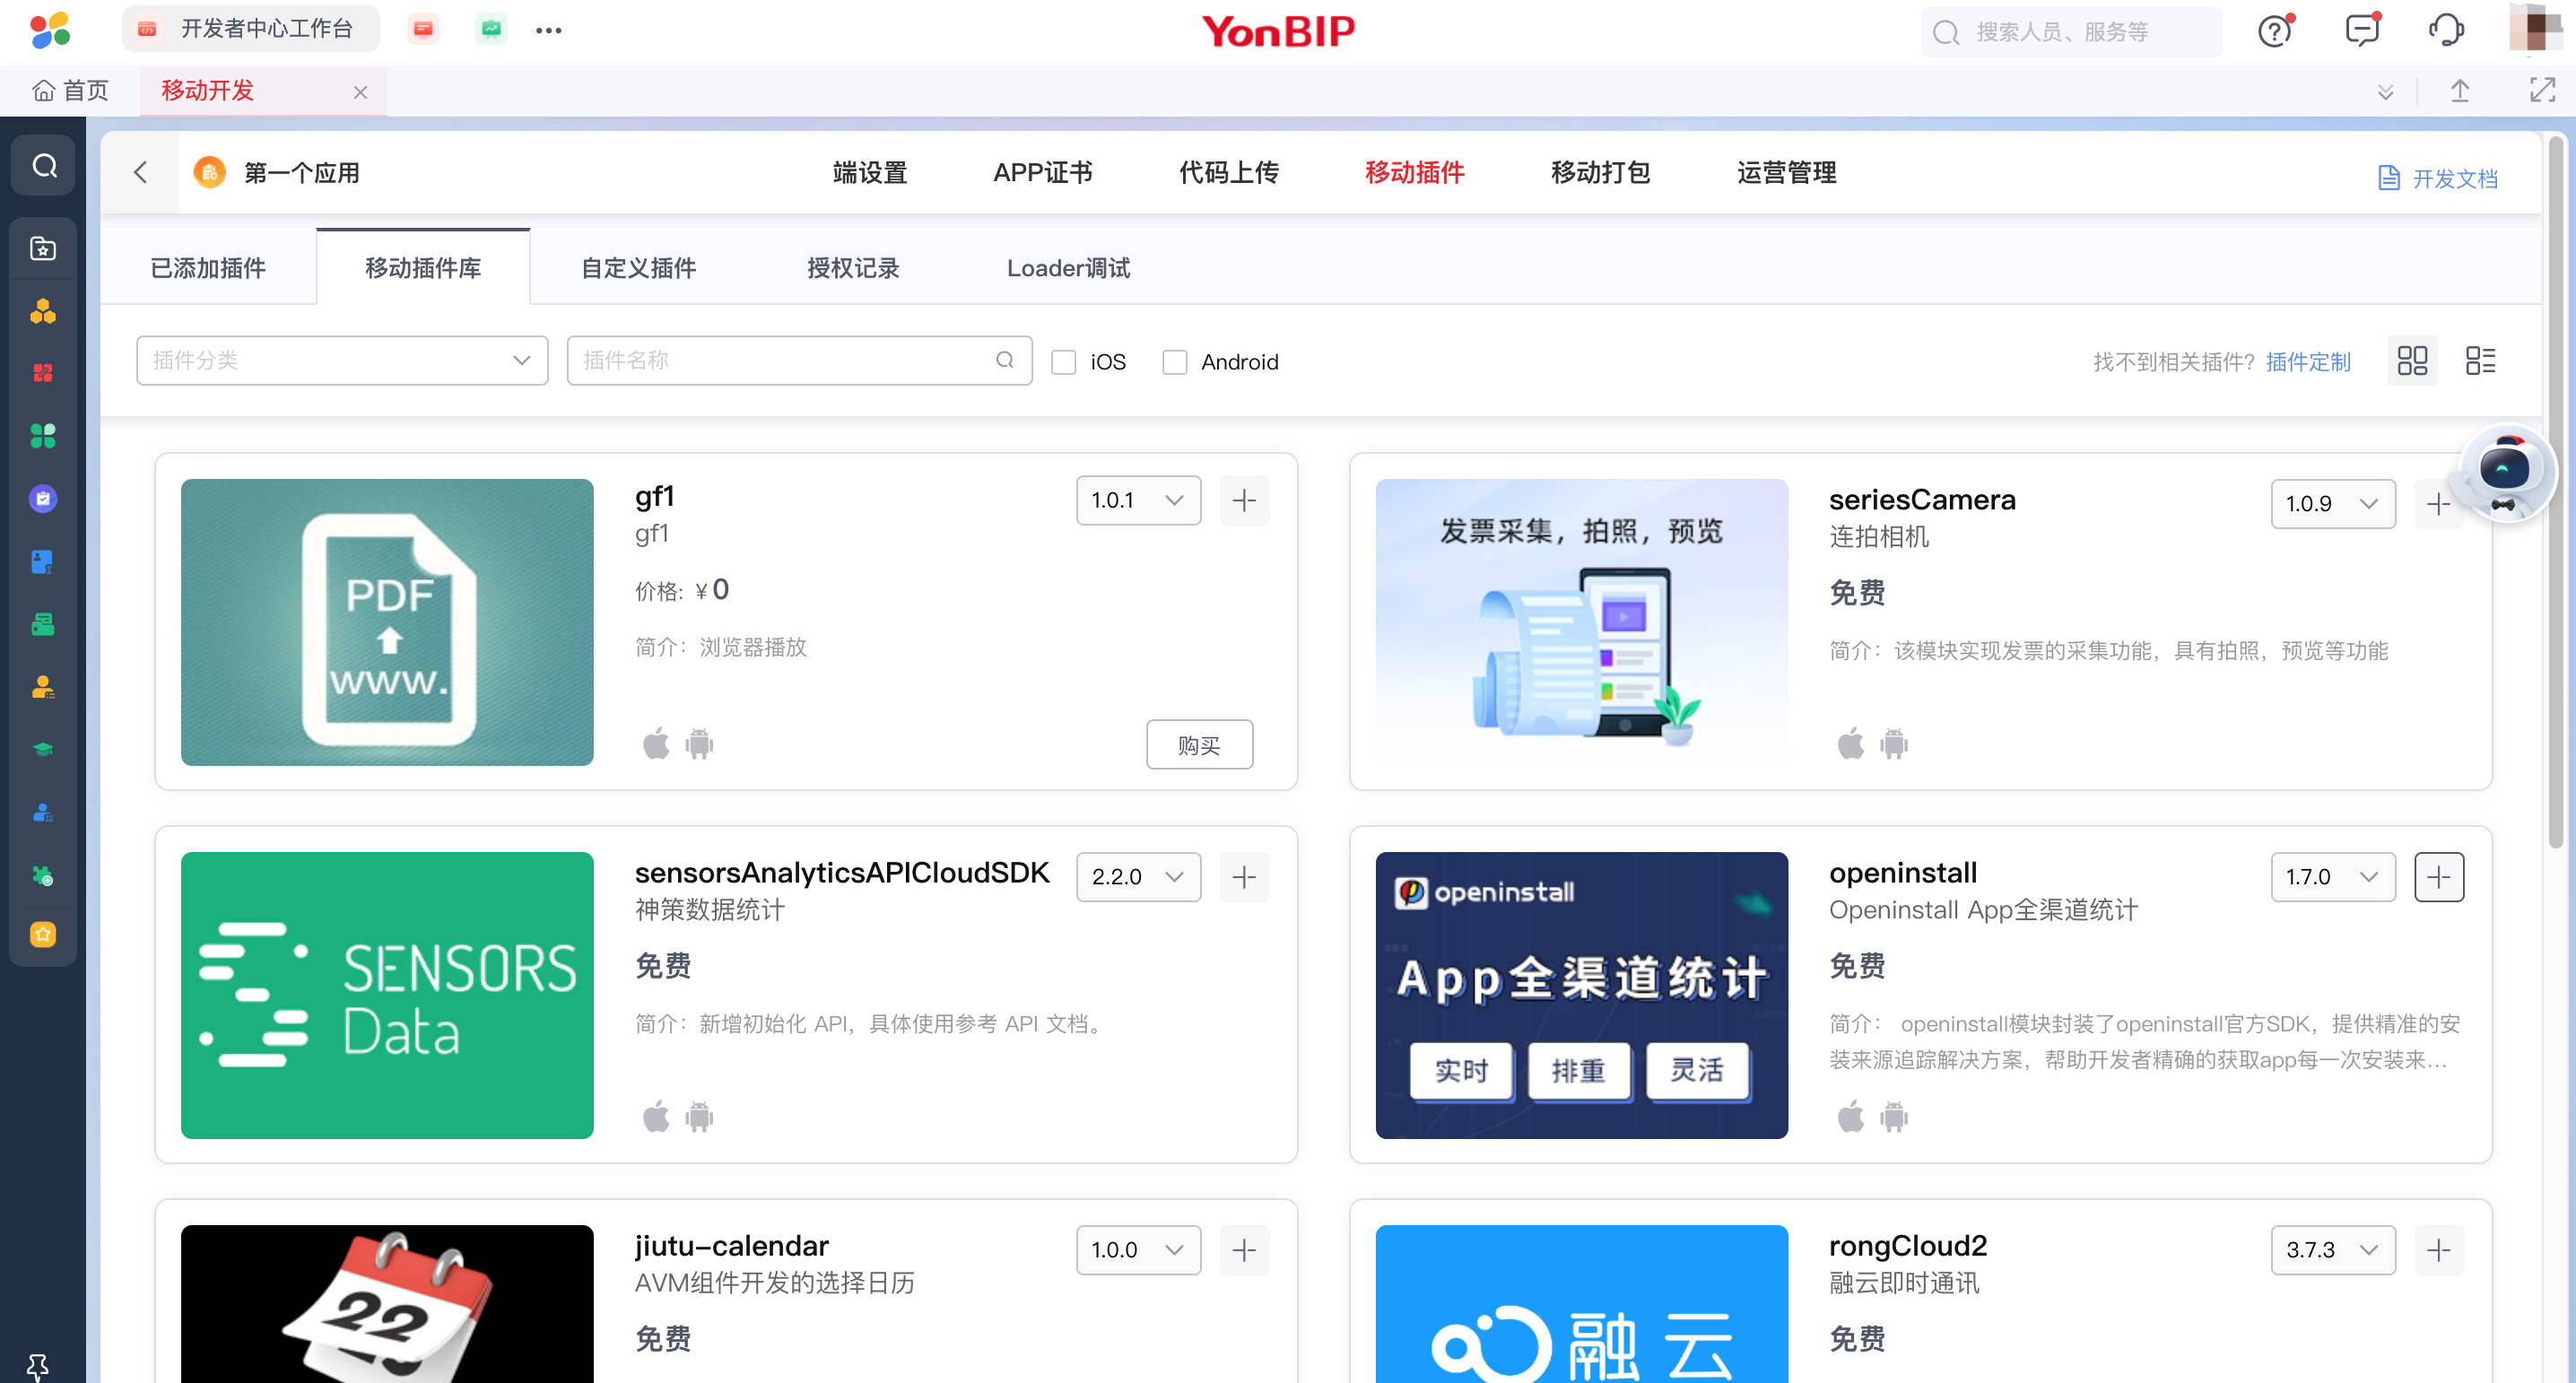Switch to list view layout

point(2480,361)
